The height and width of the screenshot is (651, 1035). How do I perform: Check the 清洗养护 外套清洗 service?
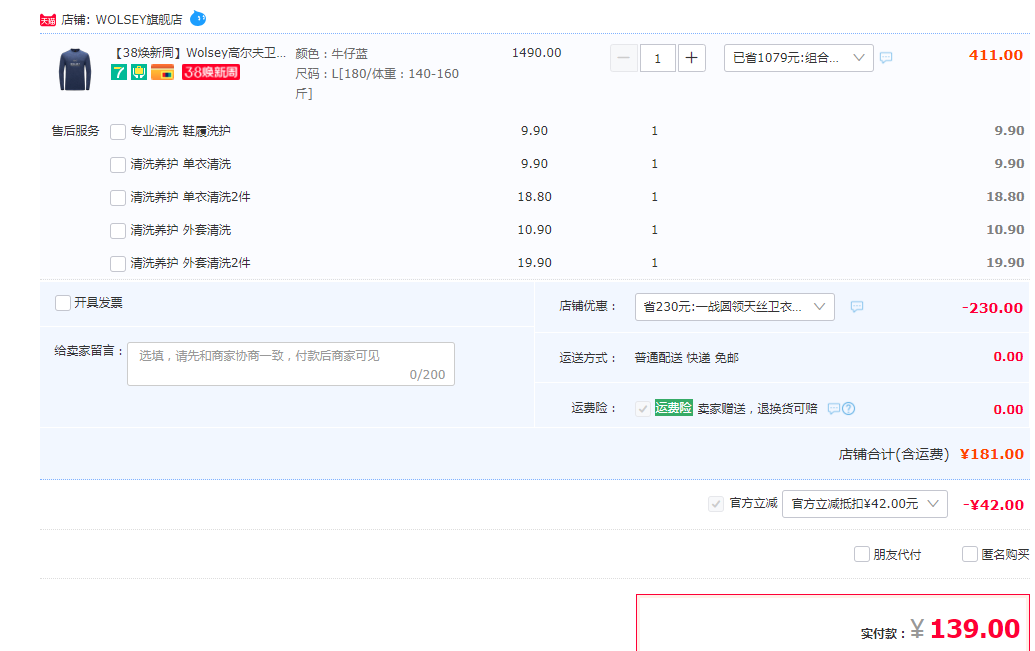click(x=118, y=230)
